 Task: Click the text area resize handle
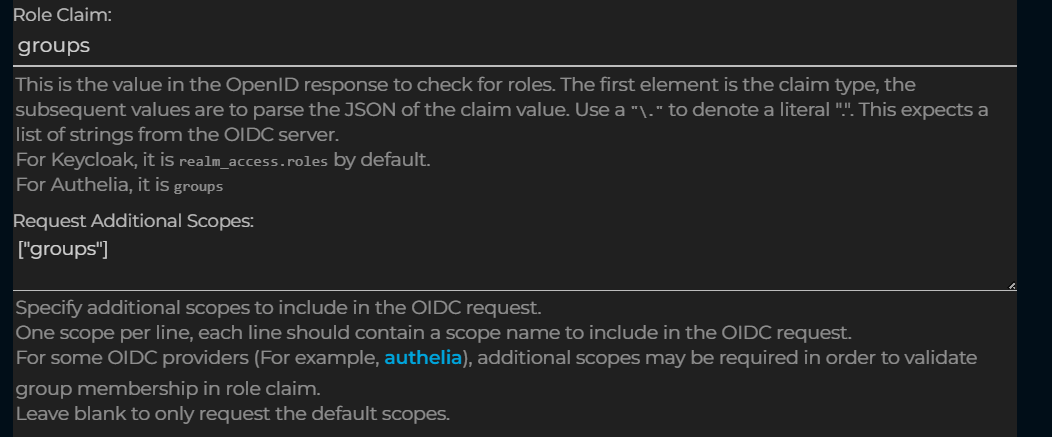tap(1012, 286)
